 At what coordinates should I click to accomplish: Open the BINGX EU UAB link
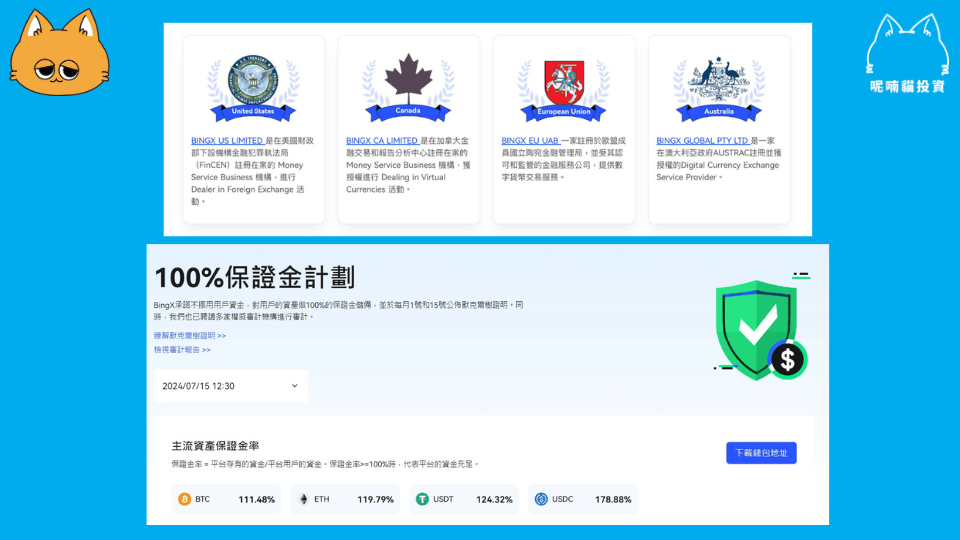530,141
